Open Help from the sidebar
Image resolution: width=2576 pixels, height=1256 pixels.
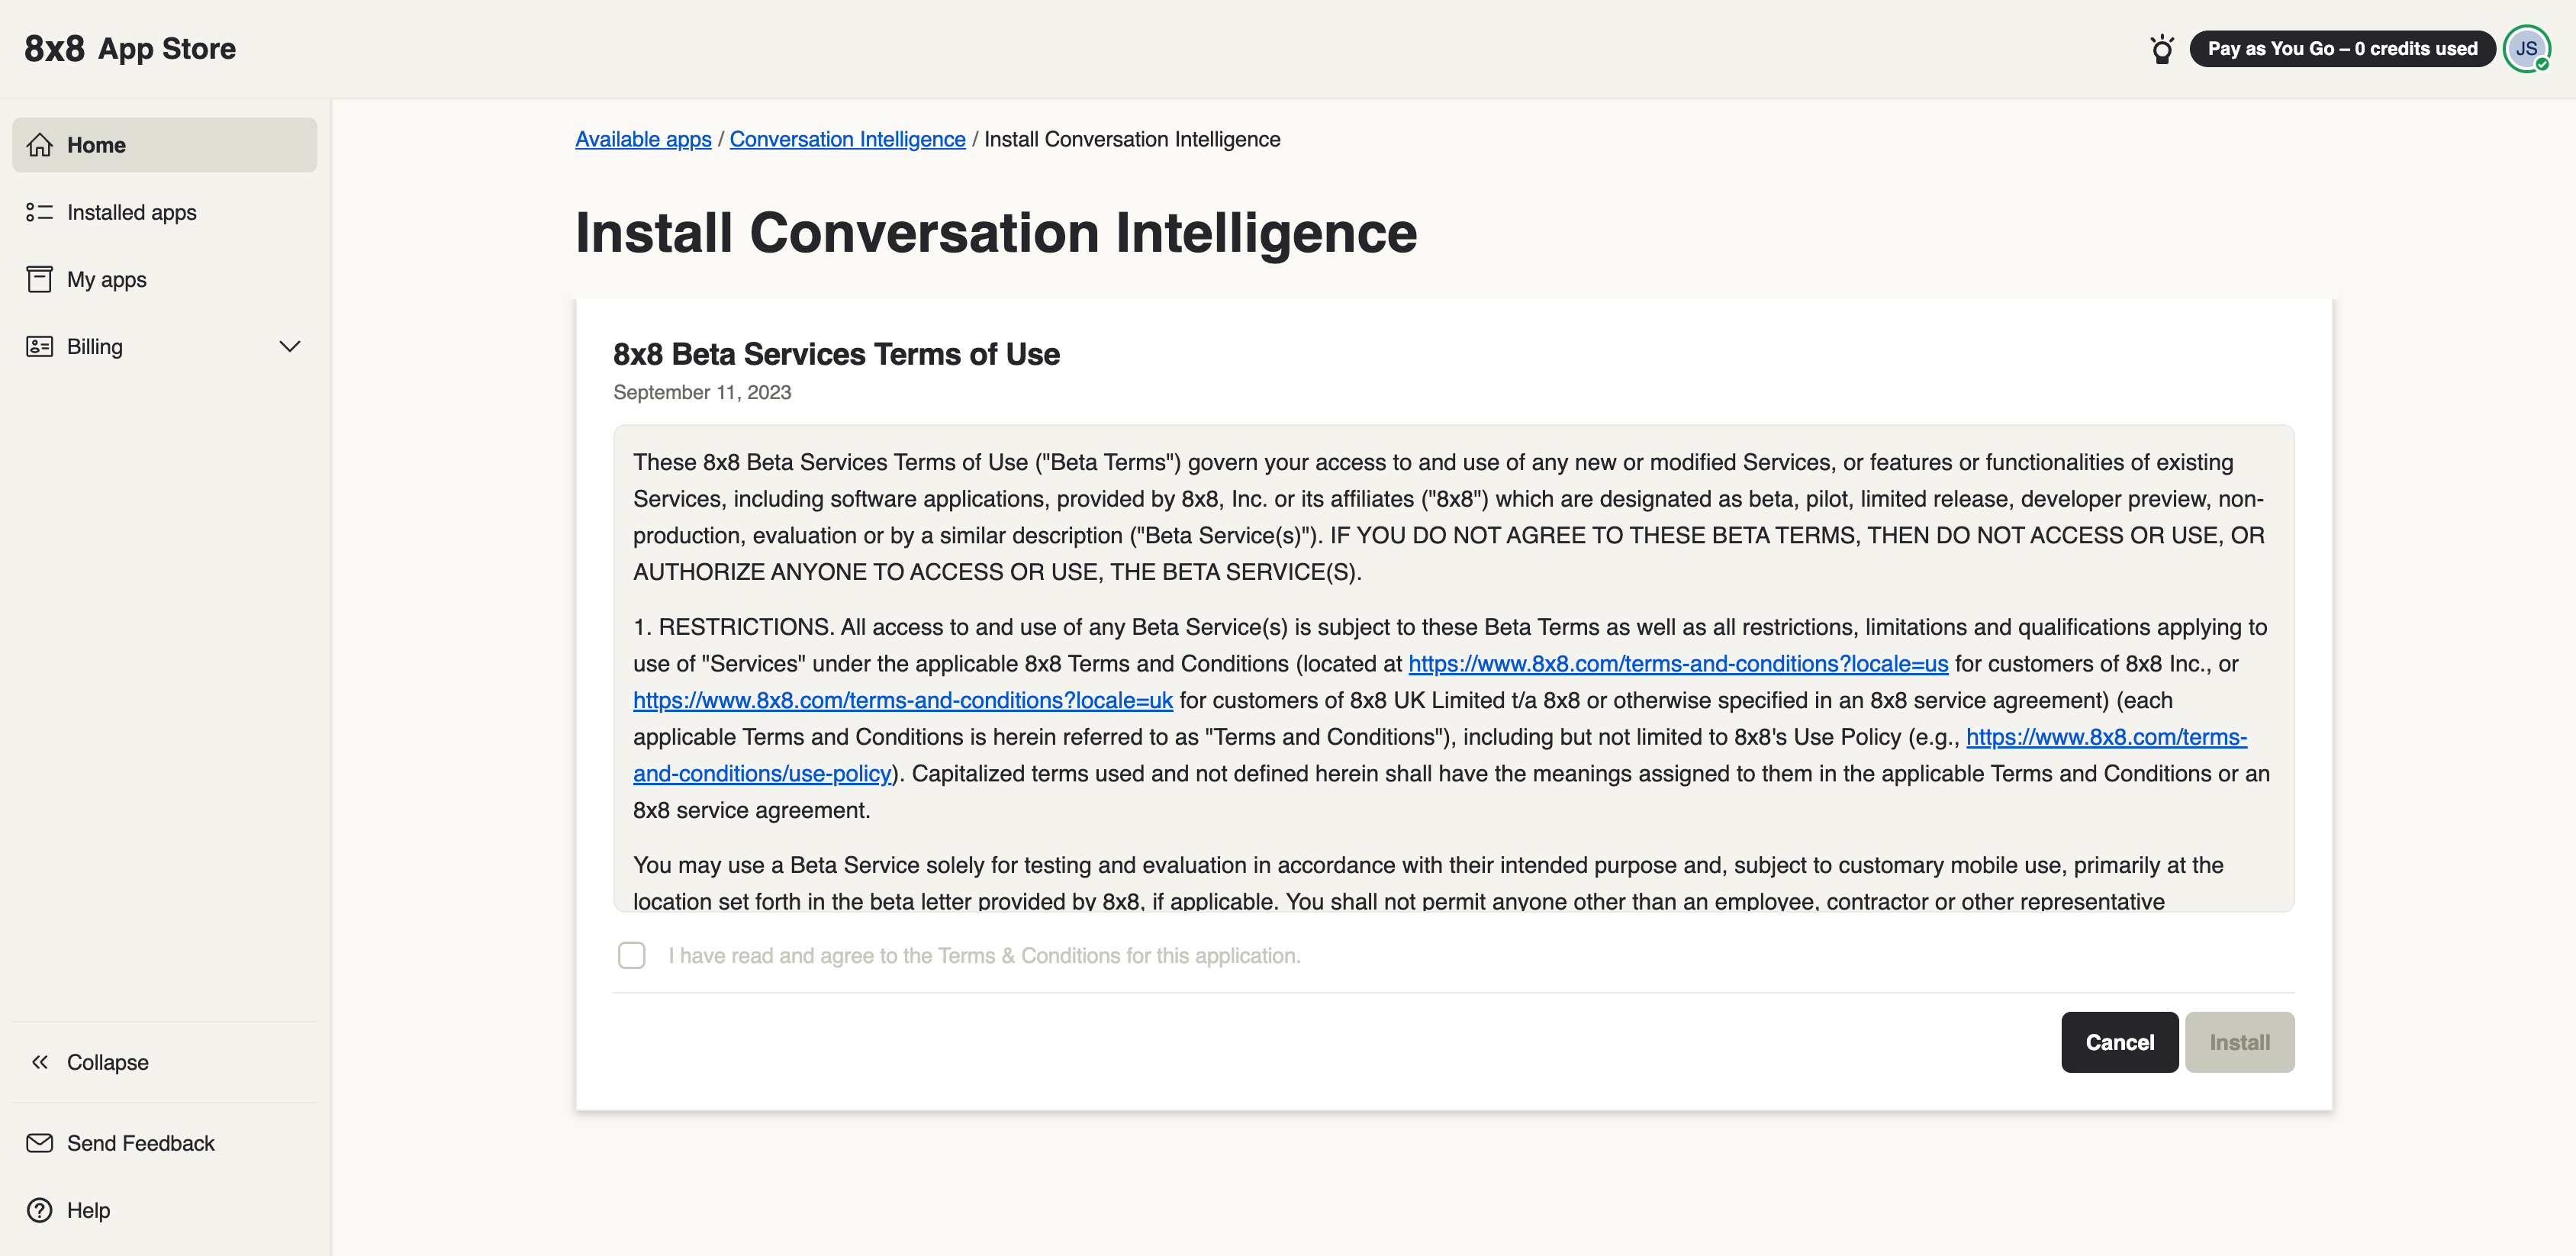165,1210
